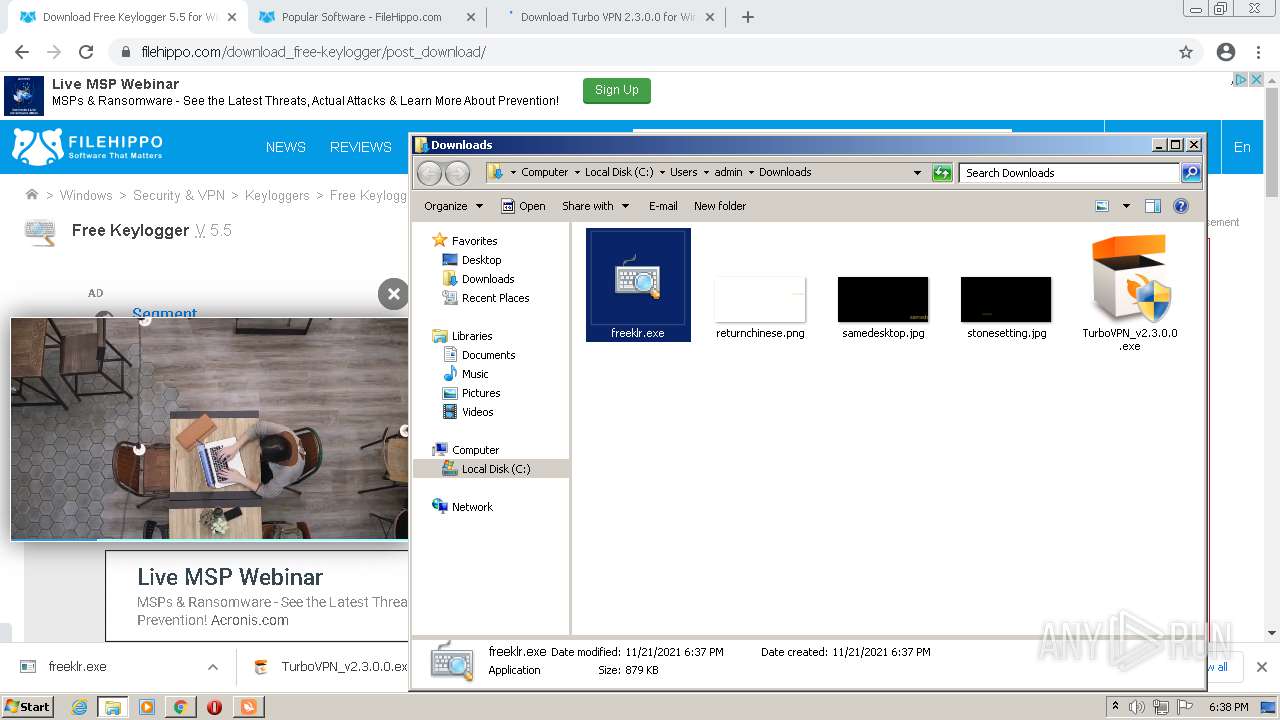This screenshot has width=1280, height=720.
Task: Change view using the views icon
Action: [1102, 206]
